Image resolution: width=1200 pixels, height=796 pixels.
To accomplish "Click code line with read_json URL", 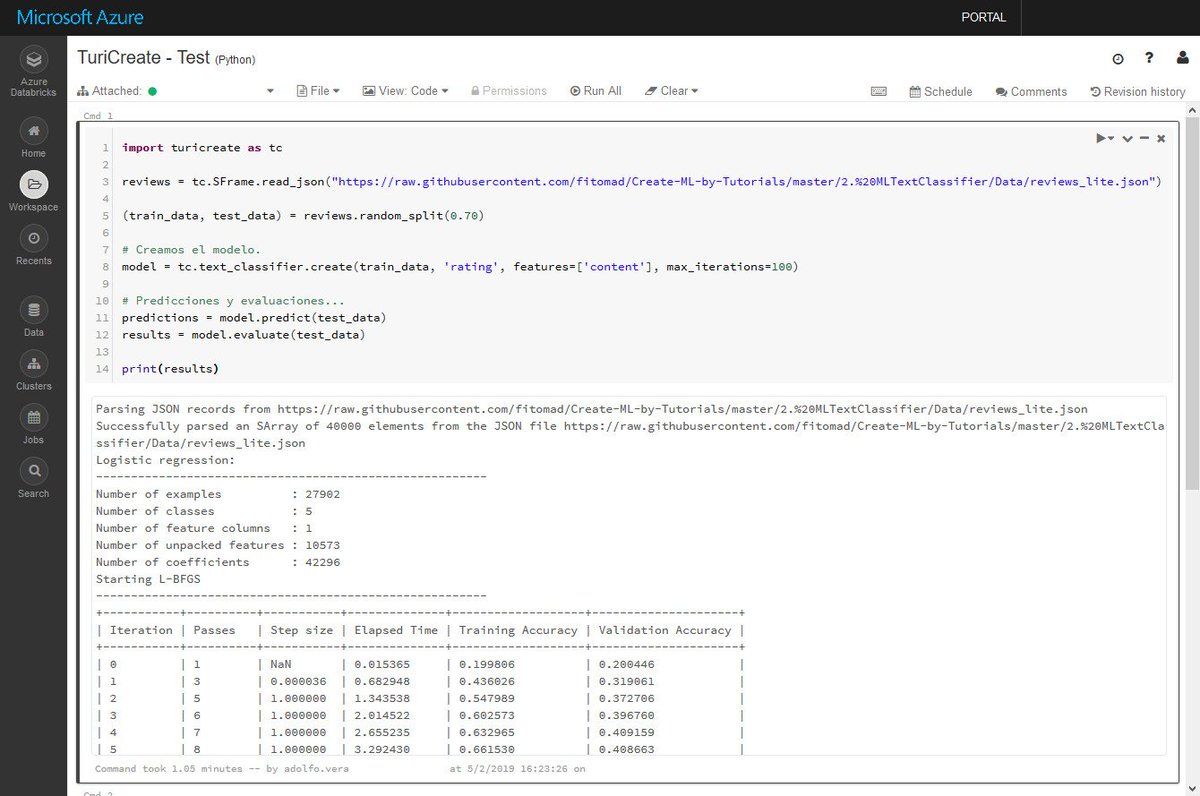I will coord(641,182).
